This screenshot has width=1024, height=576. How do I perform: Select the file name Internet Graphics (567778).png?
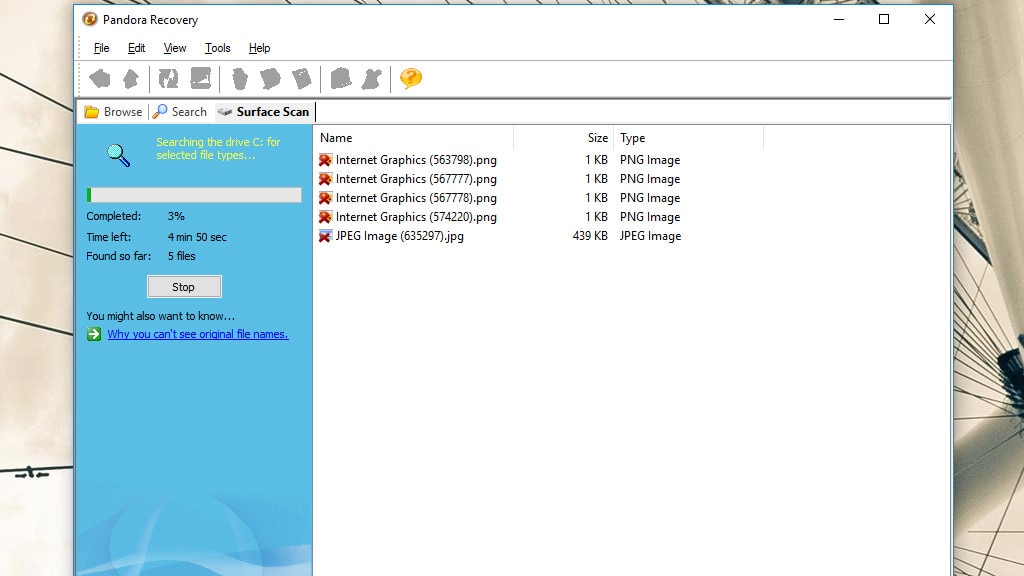pyautogui.click(x=416, y=198)
